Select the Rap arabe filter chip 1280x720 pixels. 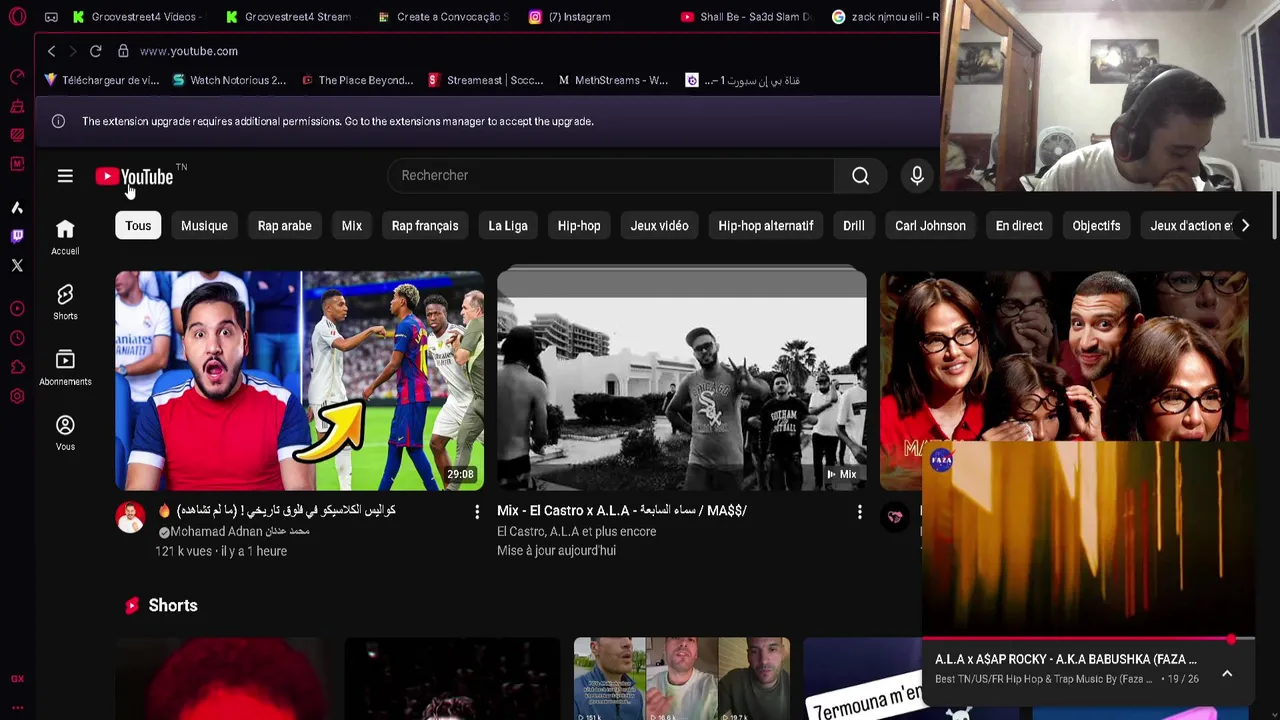285,226
